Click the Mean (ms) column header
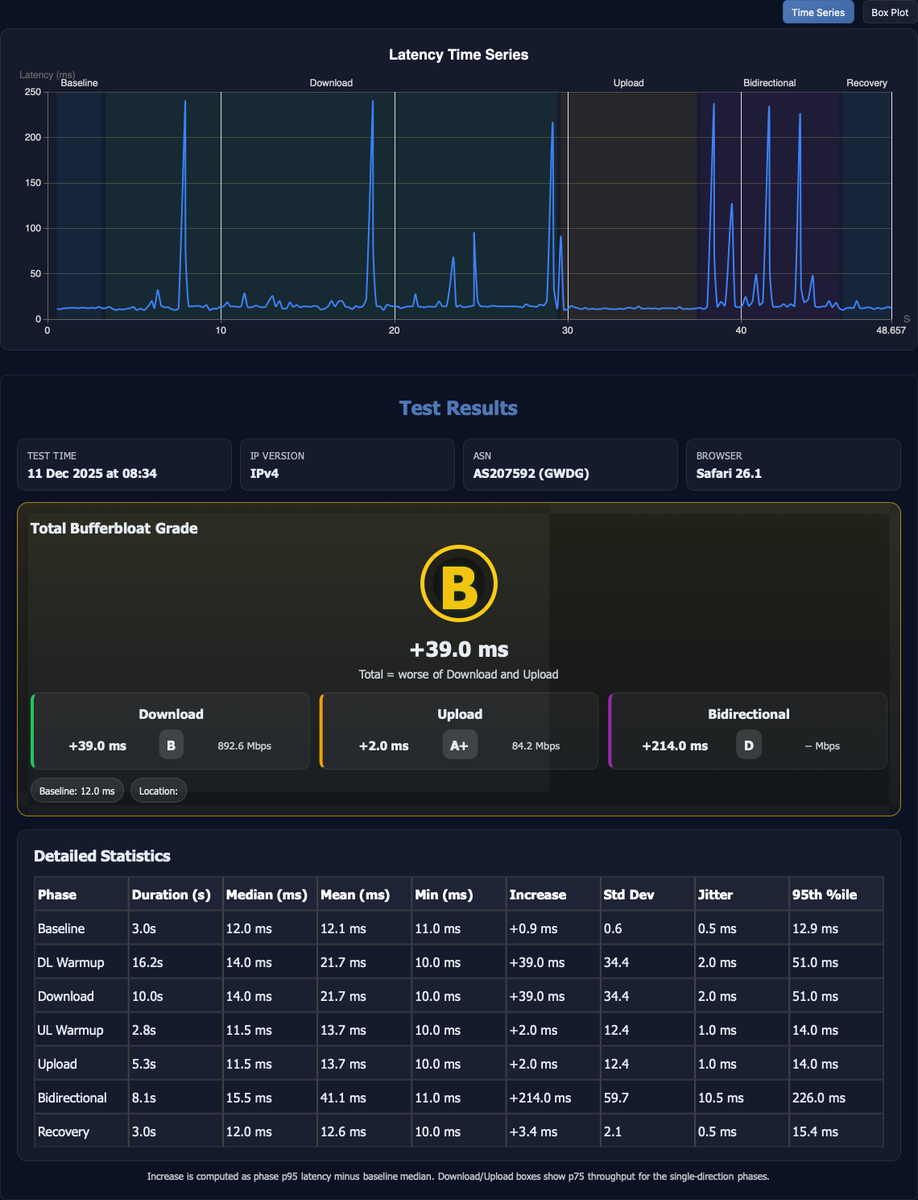 tap(363, 895)
